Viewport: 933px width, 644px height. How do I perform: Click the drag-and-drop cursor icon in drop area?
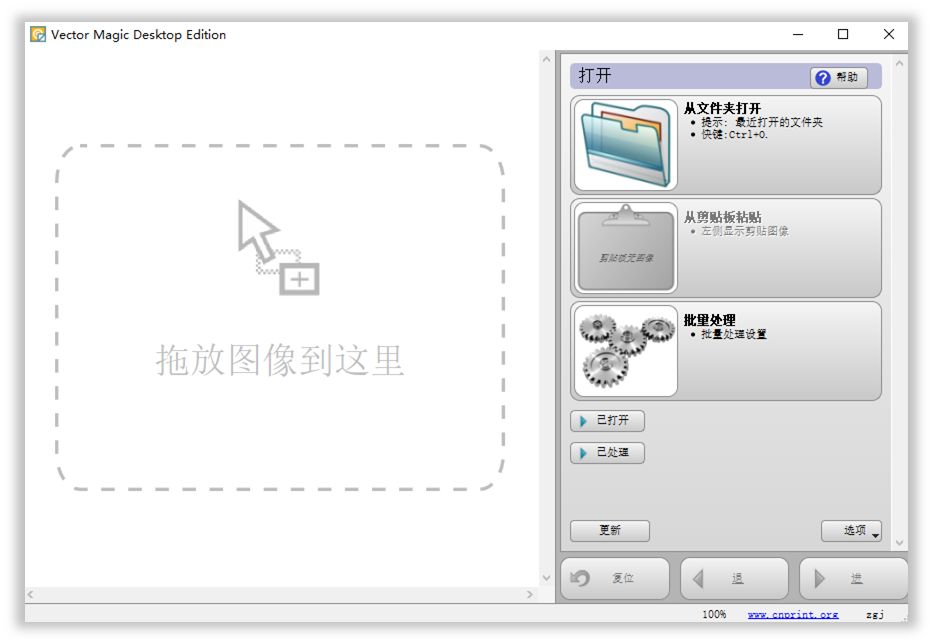click(x=278, y=247)
